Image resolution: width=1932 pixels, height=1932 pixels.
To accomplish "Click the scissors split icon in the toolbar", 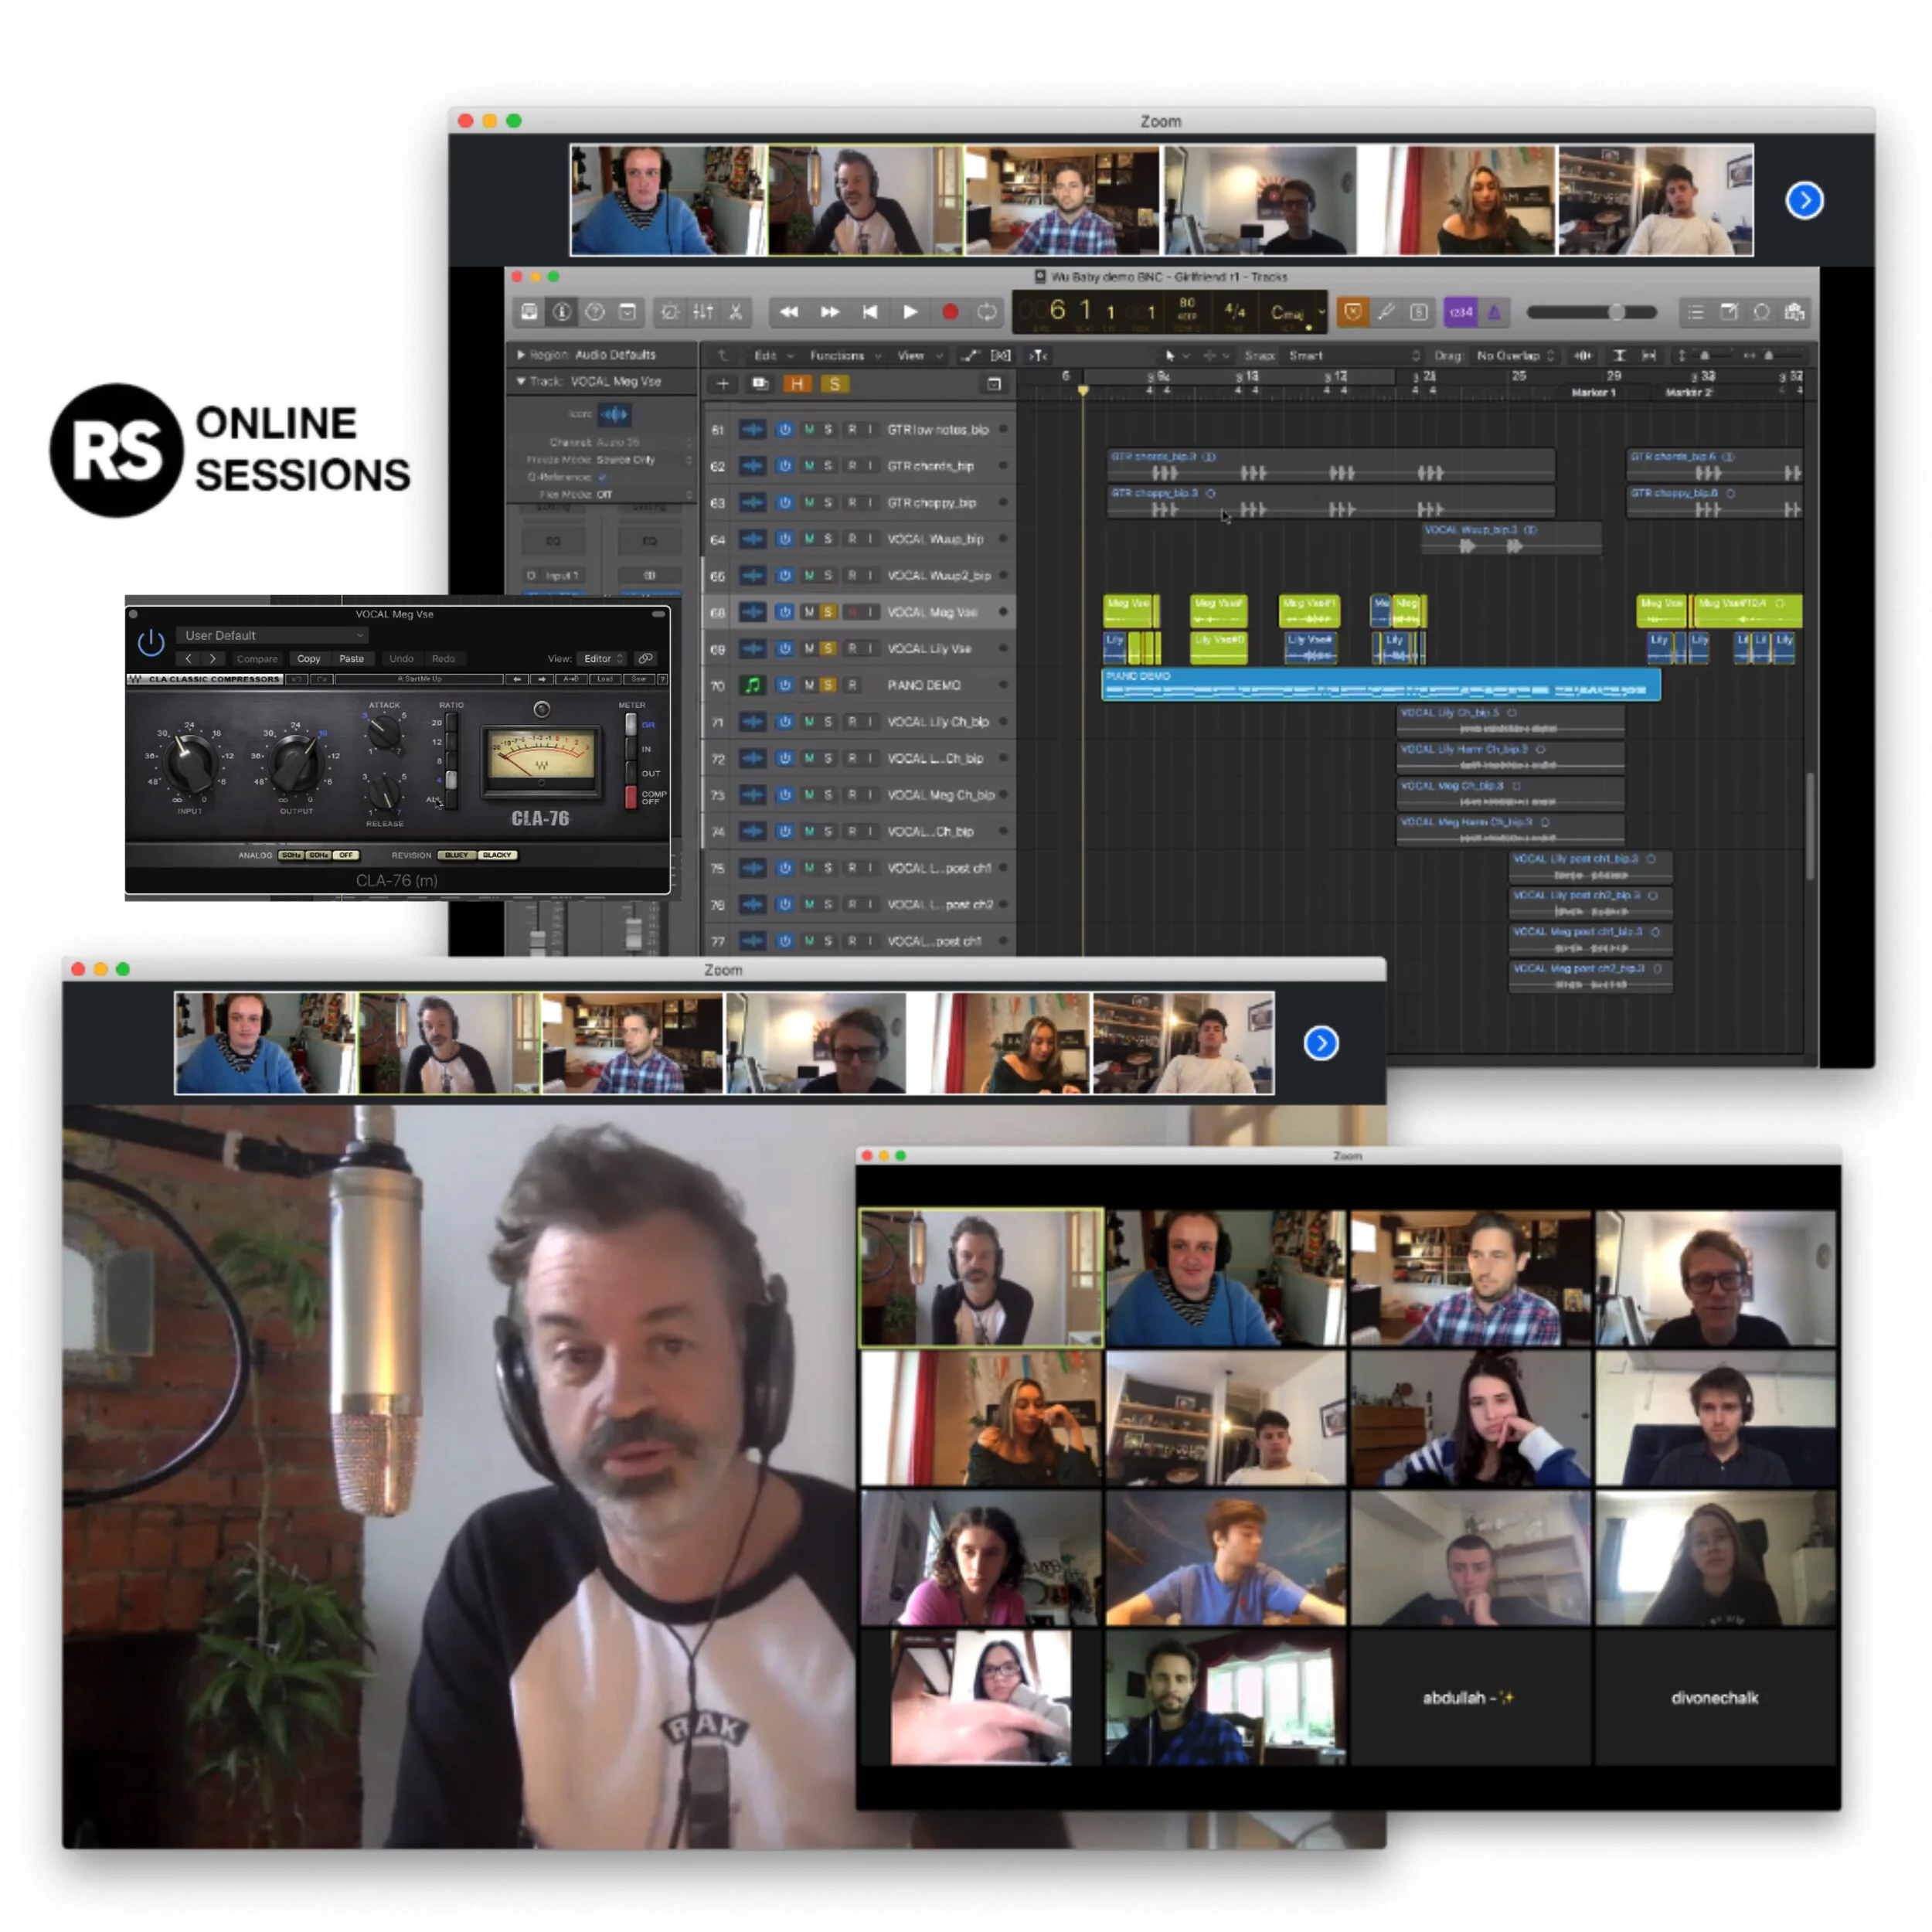I will [737, 312].
